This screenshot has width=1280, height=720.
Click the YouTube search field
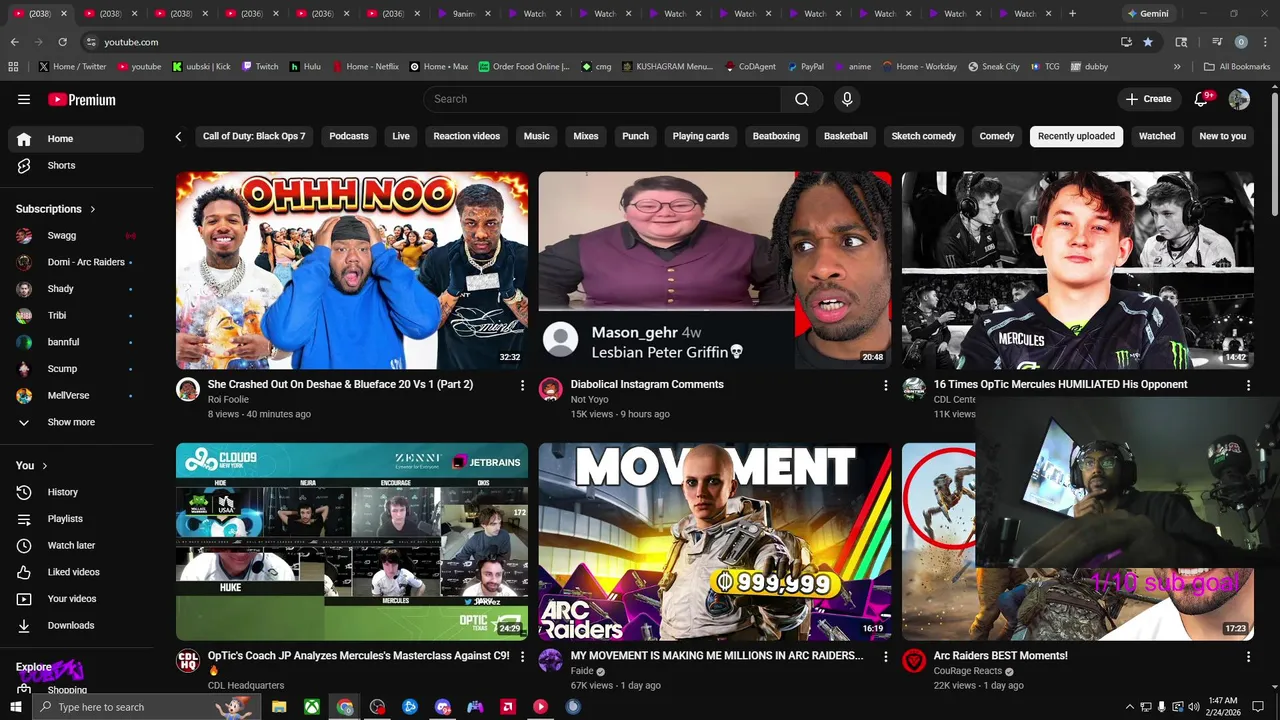coord(602,99)
